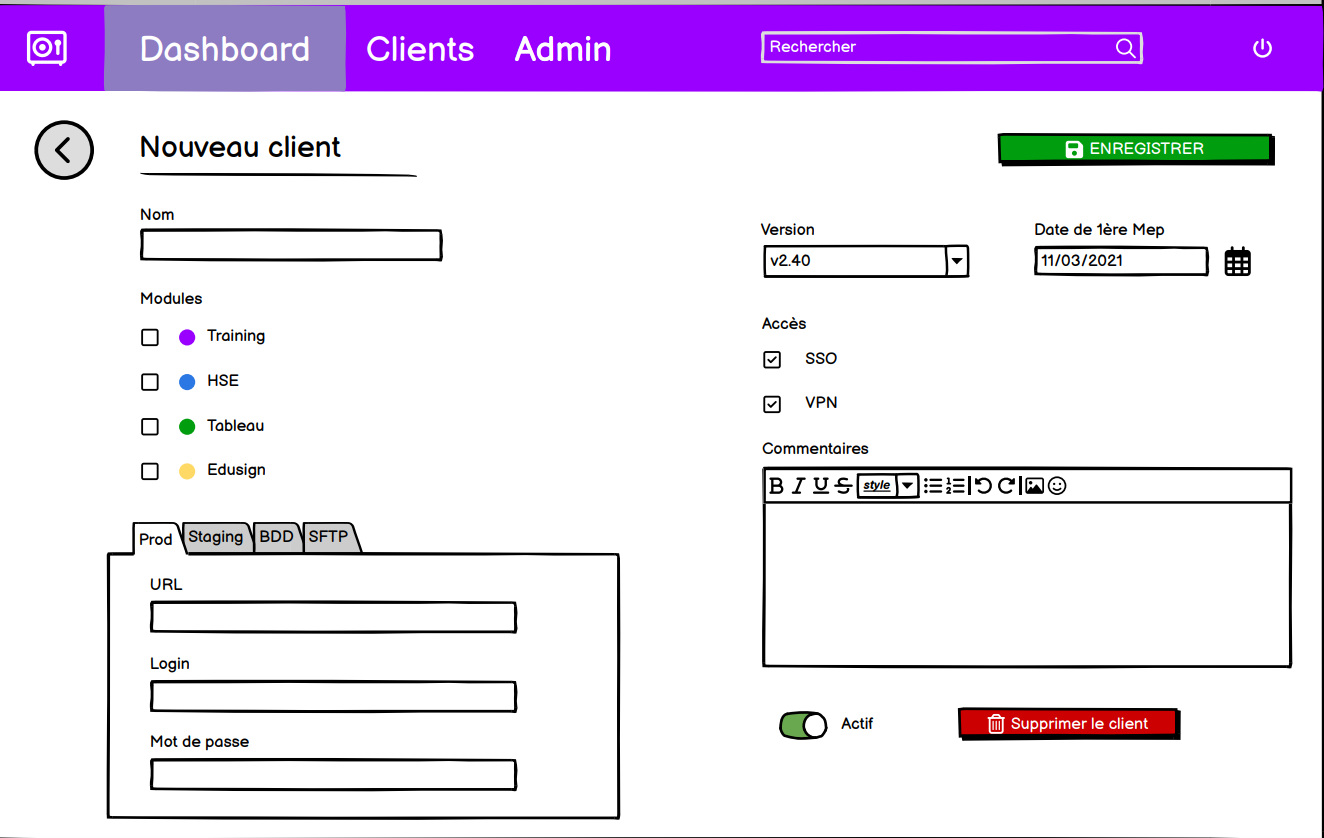This screenshot has width=1324, height=838.
Task: Switch to the Staging tab
Action: click(216, 537)
